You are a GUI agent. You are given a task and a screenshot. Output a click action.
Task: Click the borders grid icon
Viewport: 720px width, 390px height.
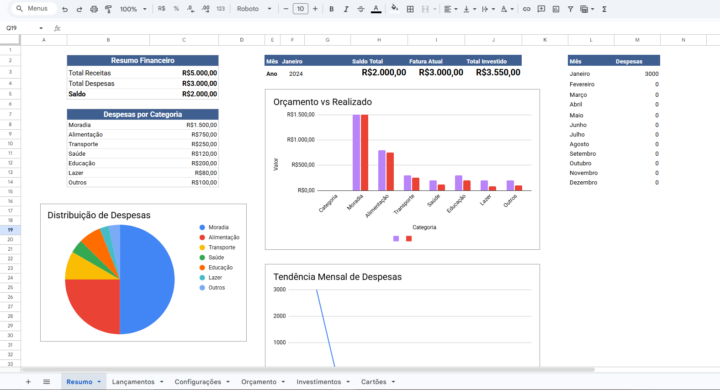coord(410,9)
